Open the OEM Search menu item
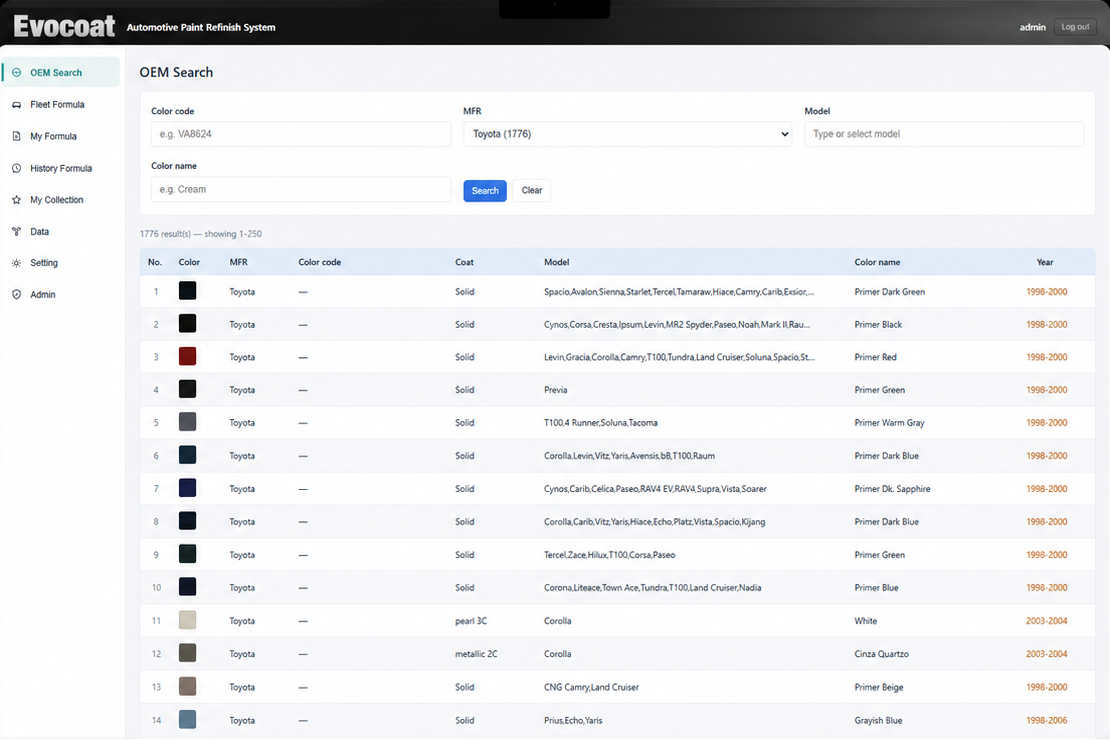The image size is (1110, 740). click(x=61, y=72)
